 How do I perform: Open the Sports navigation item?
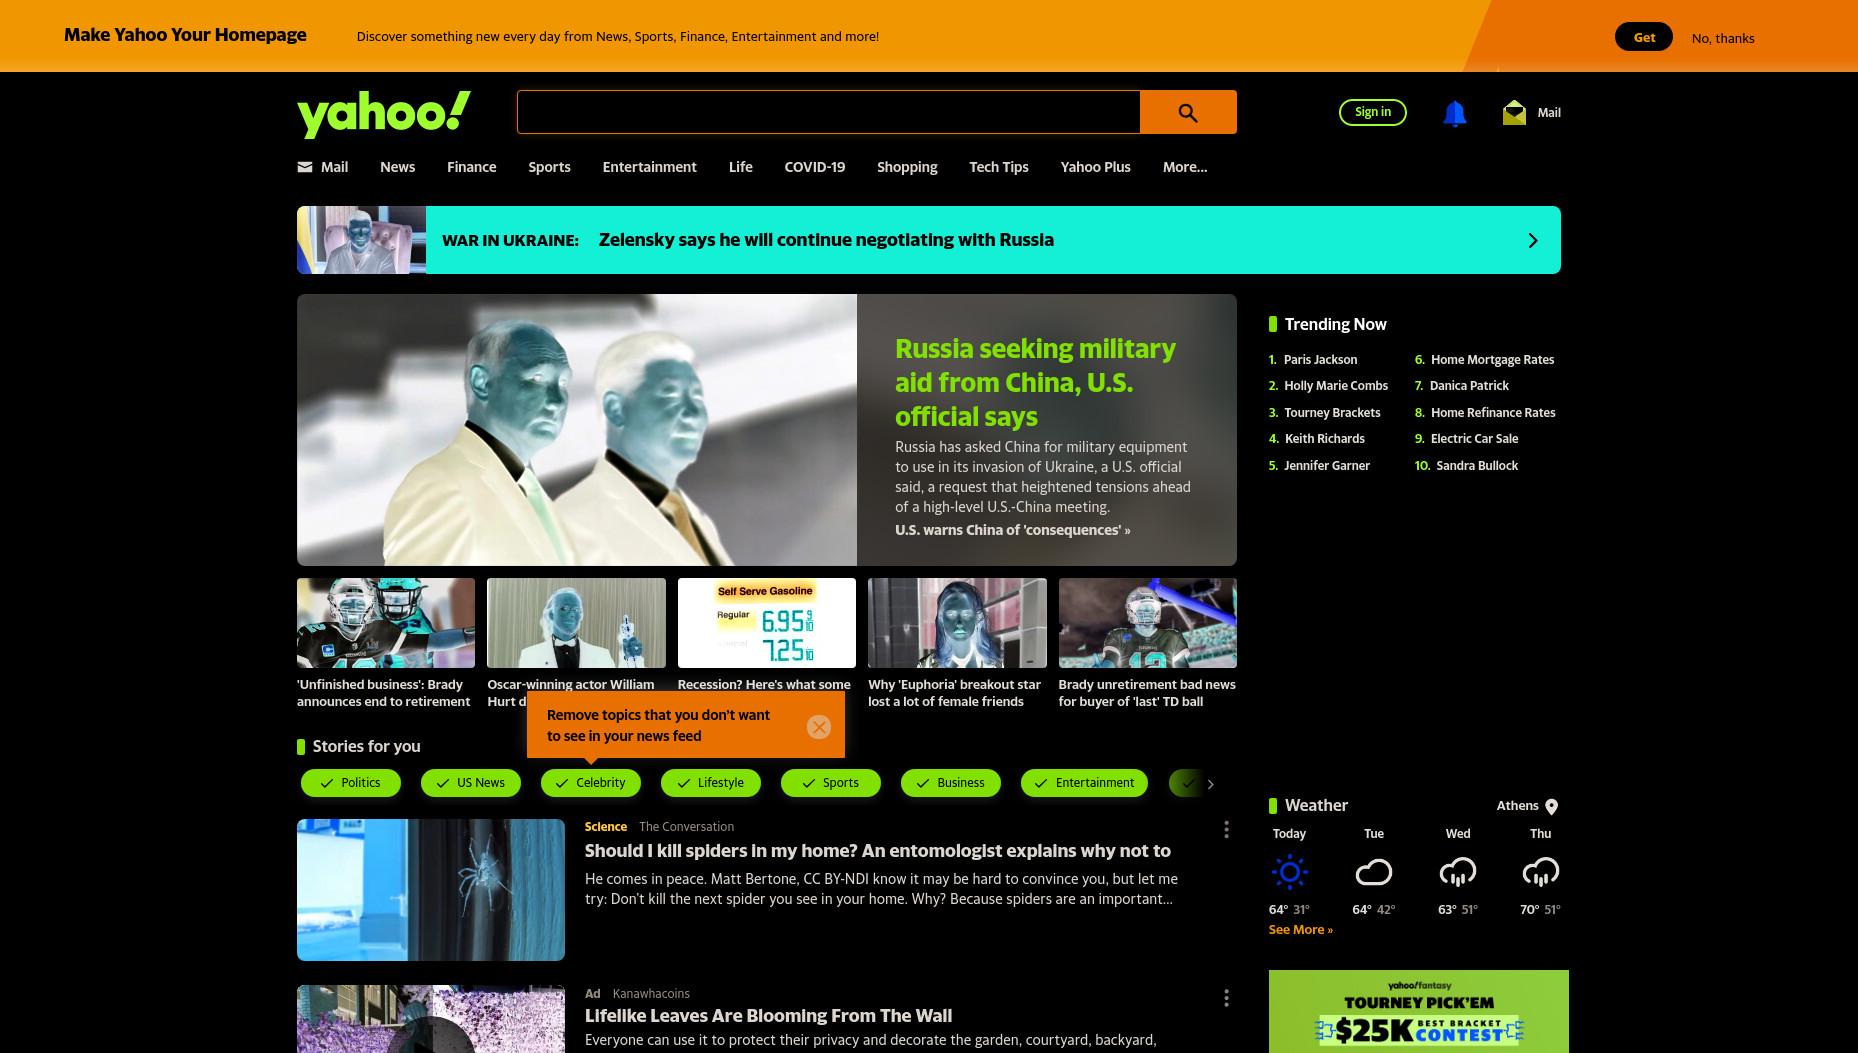click(x=549, y=167)
